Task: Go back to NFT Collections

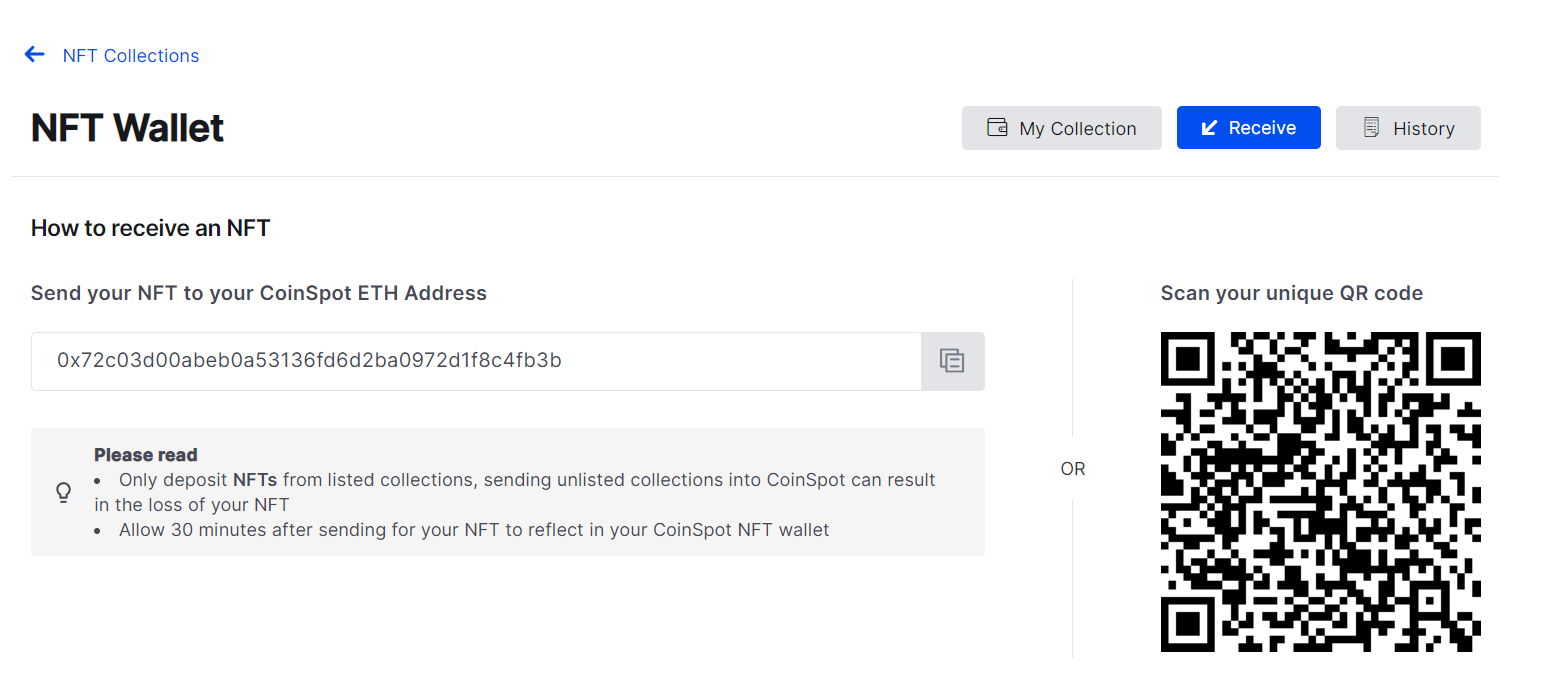Action: (x=131, y=56)
